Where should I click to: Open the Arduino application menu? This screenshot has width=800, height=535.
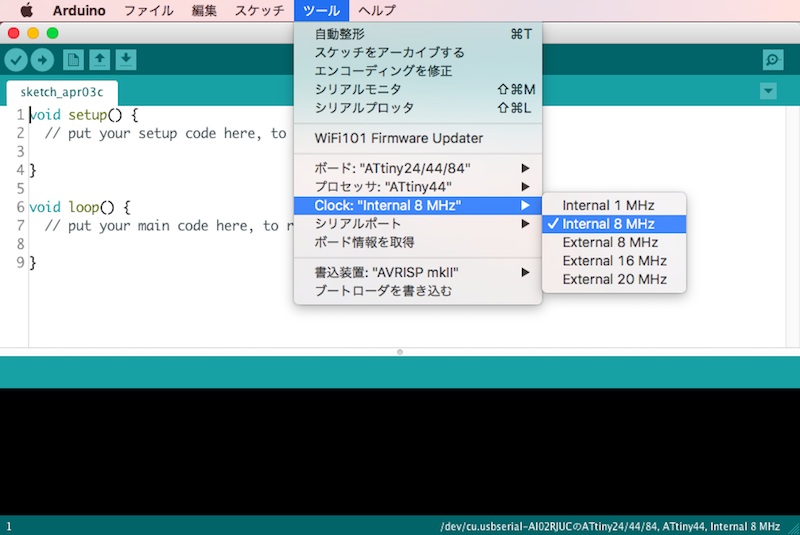pyautogui.click(x=79, y=10)
